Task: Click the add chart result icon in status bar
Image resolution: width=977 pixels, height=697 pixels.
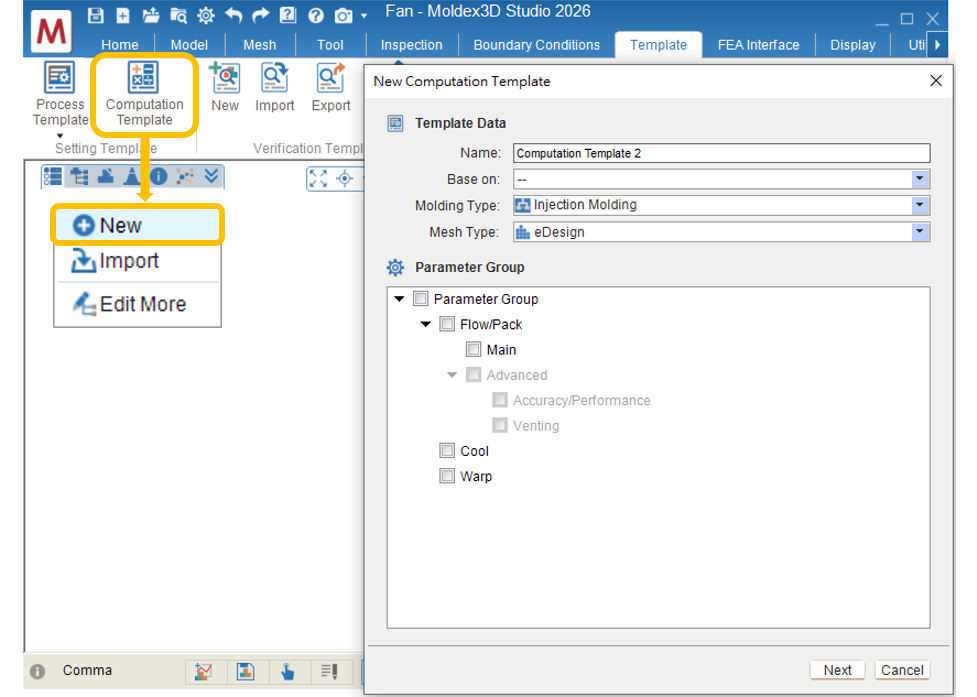Action: click(203, 671)
